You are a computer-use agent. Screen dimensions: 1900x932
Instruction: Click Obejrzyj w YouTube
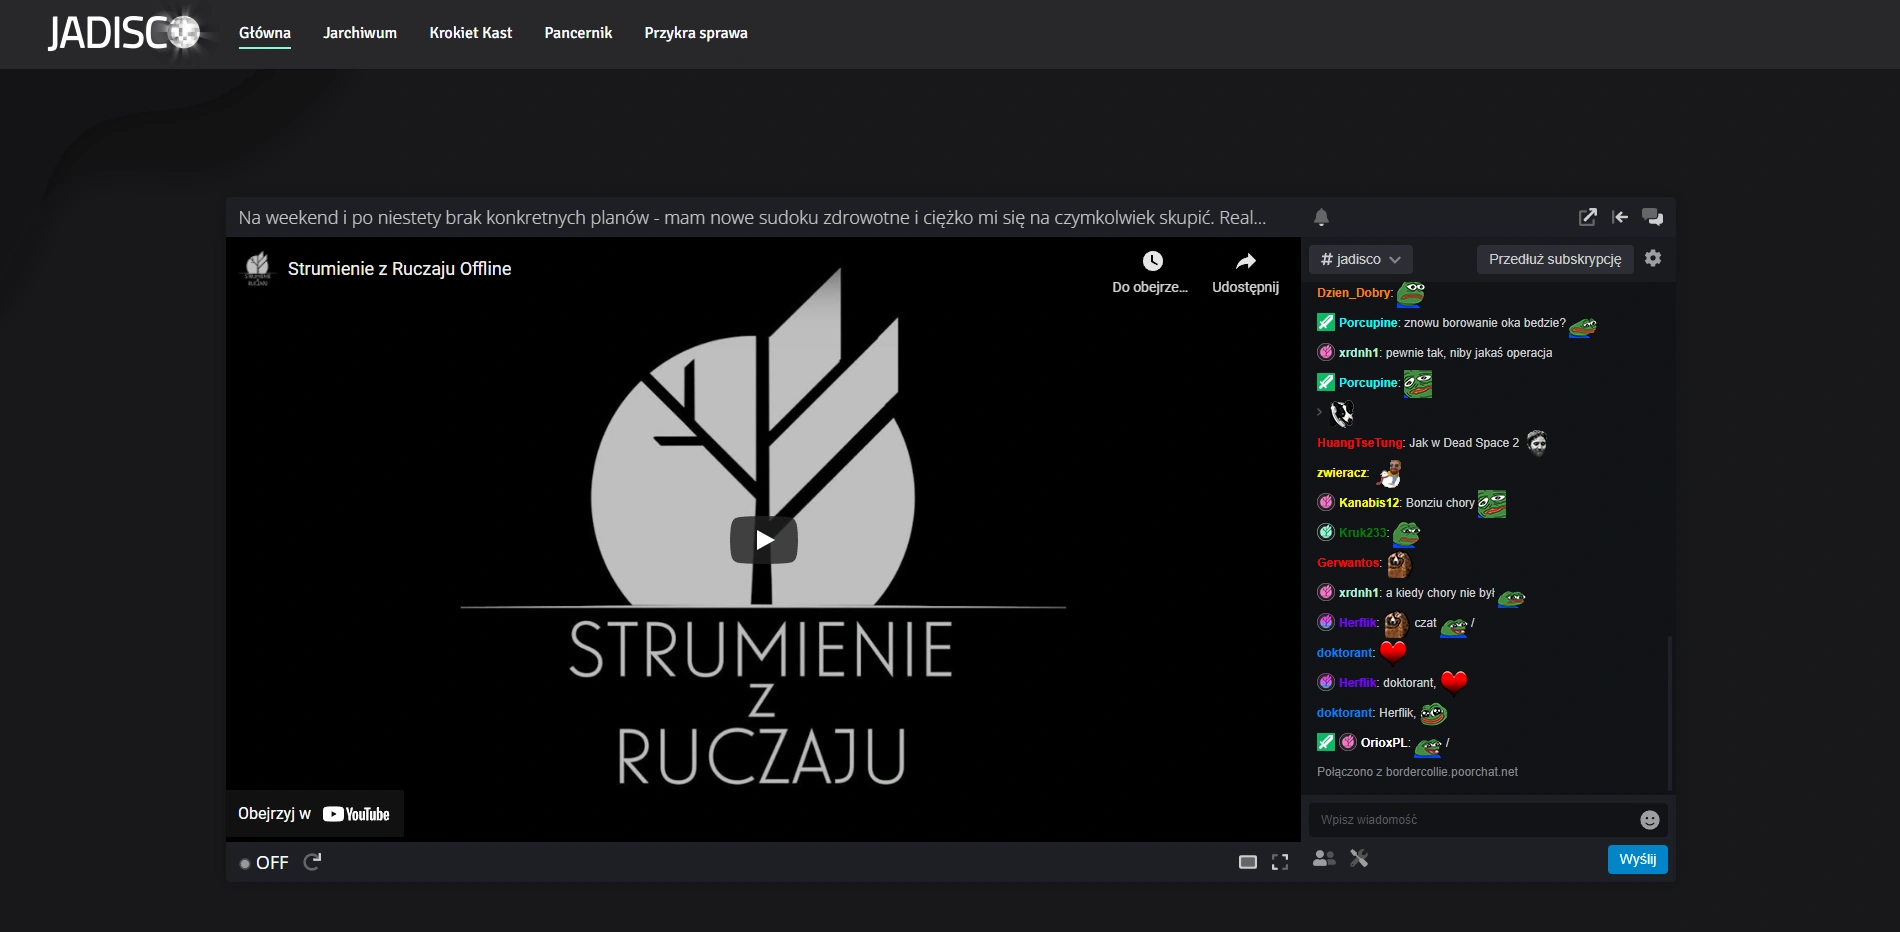pos(314,814)
